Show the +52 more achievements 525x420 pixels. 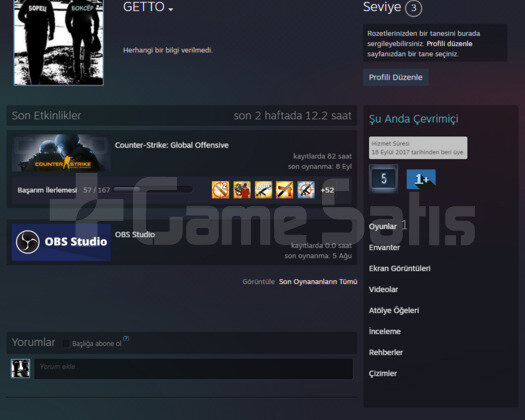(x=327, y=190)
